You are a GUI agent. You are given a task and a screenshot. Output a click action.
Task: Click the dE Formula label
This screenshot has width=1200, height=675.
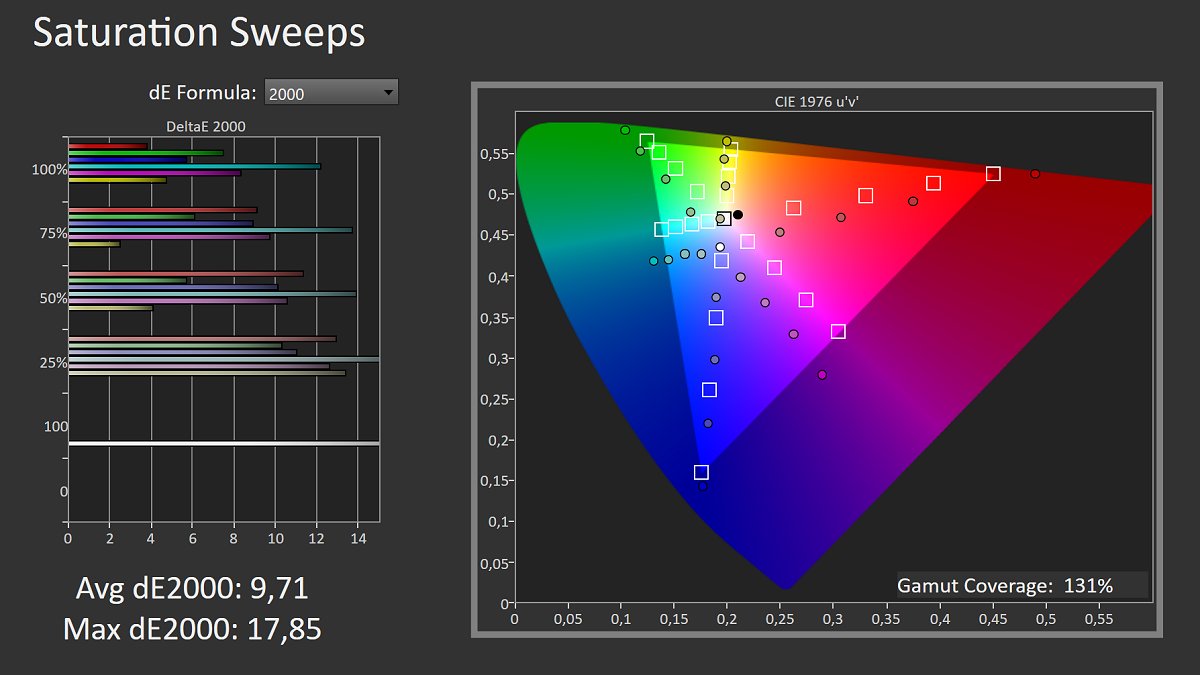point(203,93)
